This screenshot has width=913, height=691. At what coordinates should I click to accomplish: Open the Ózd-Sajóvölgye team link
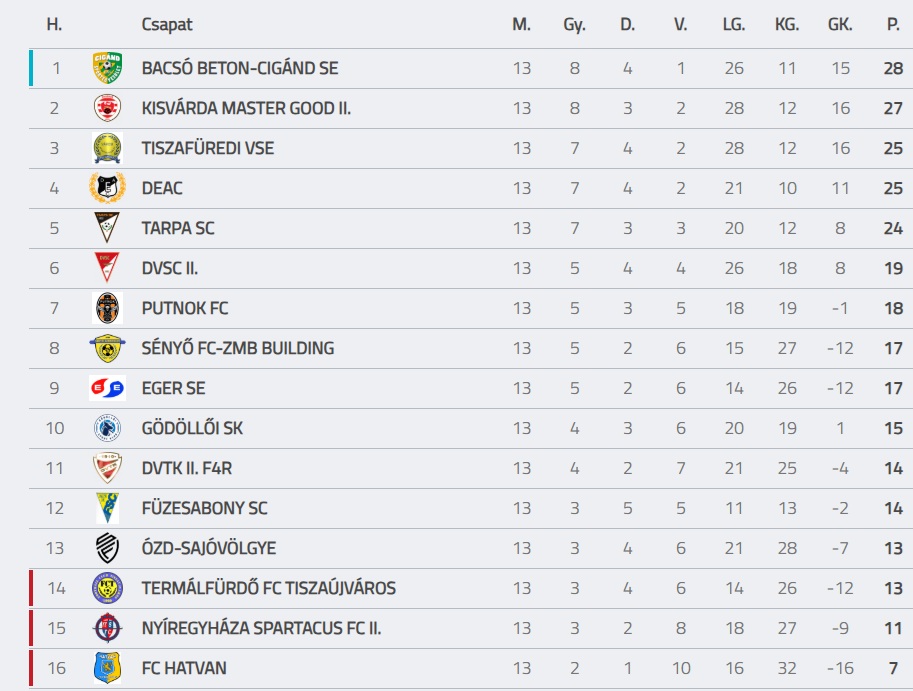pyautogui.click(x=209, y=548)
